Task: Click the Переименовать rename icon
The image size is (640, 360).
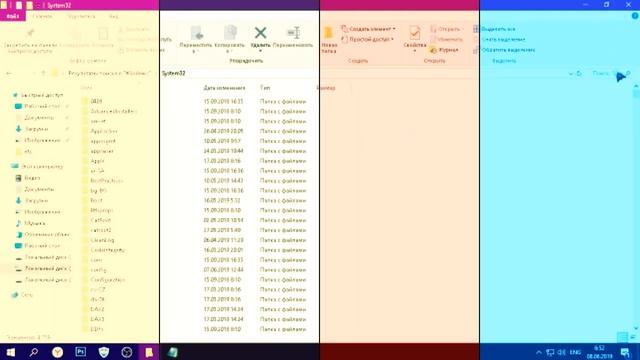Action: click(293, 33)
